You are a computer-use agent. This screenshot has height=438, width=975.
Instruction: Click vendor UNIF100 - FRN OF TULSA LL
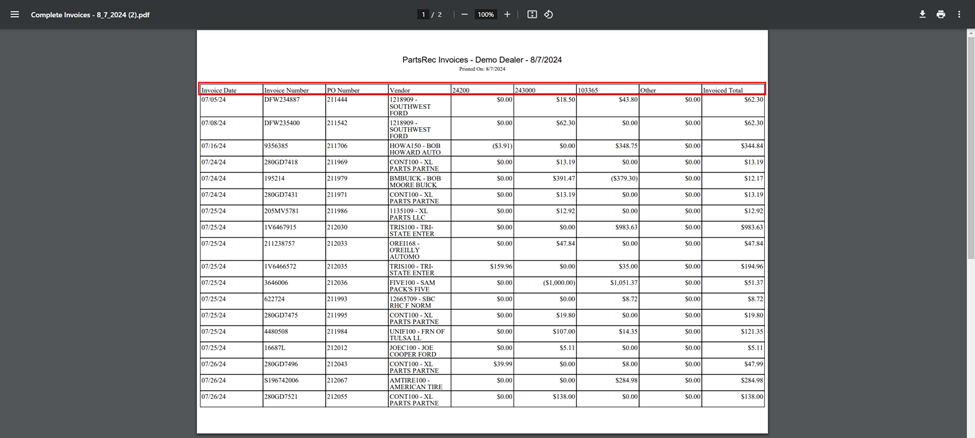point(417,335)
